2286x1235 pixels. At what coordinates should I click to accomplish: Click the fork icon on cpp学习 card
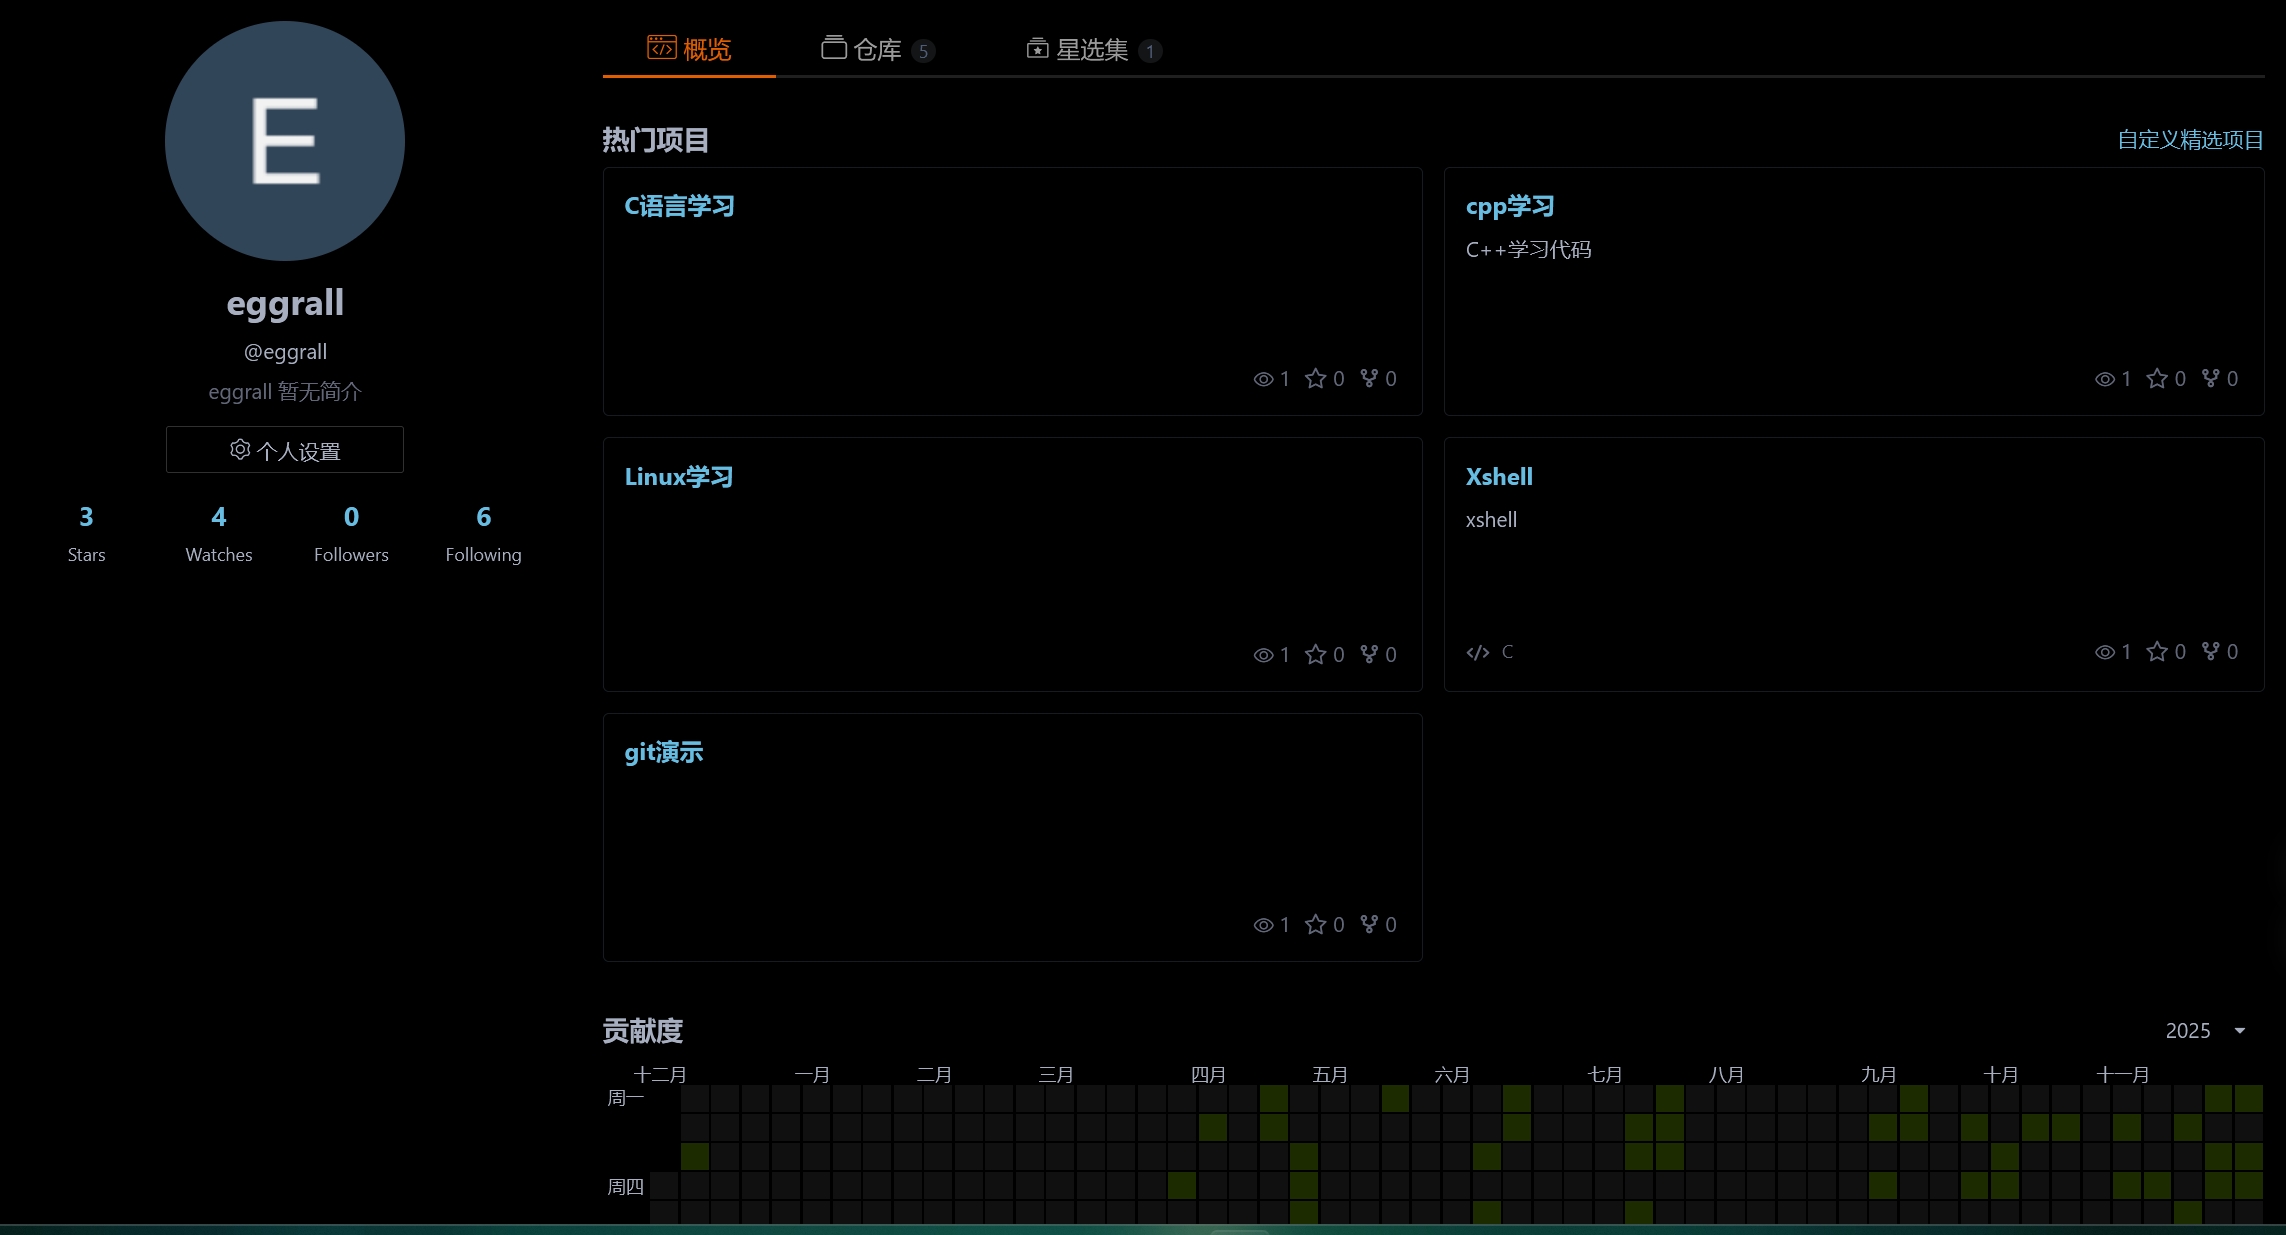coord(2211,378)
